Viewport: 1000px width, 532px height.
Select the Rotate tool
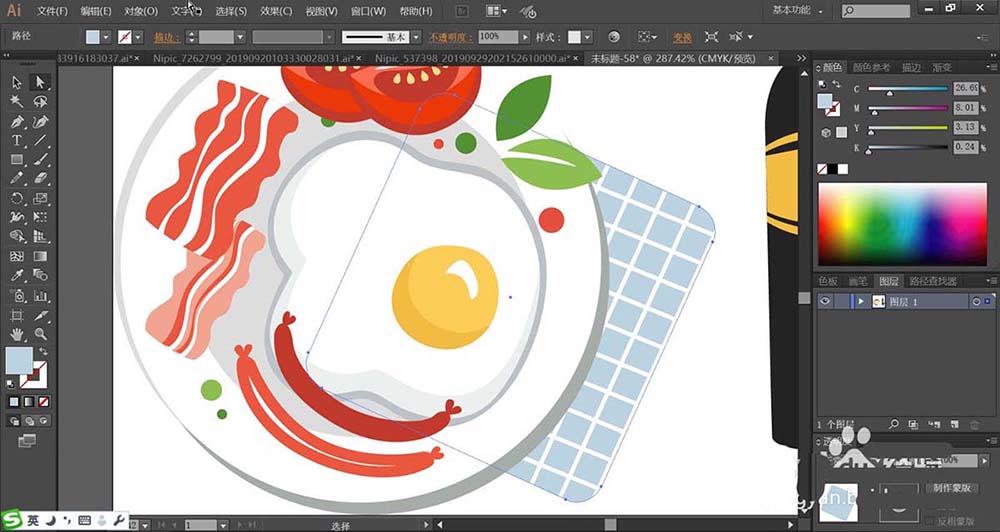click(17, 198)
